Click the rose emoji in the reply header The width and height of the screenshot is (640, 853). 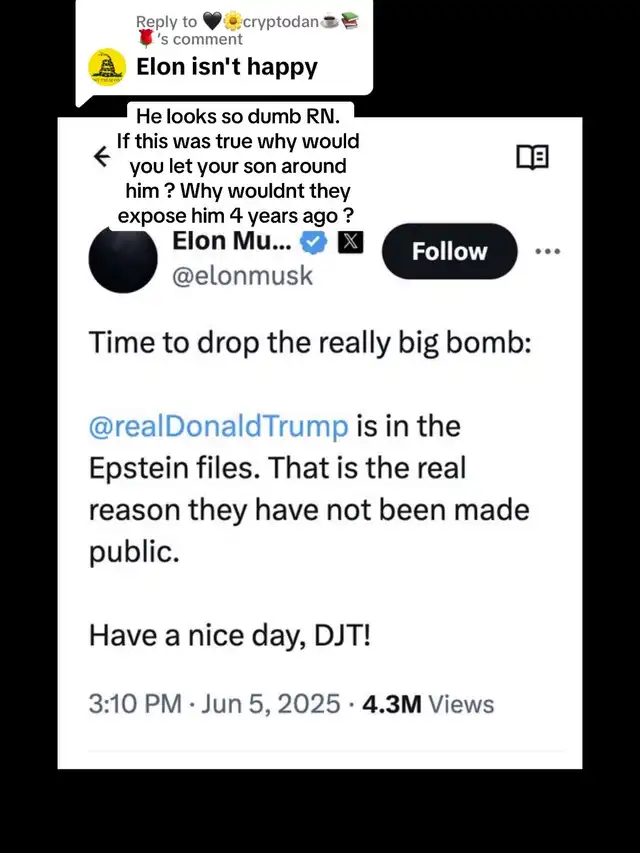[x=147, y=40]
